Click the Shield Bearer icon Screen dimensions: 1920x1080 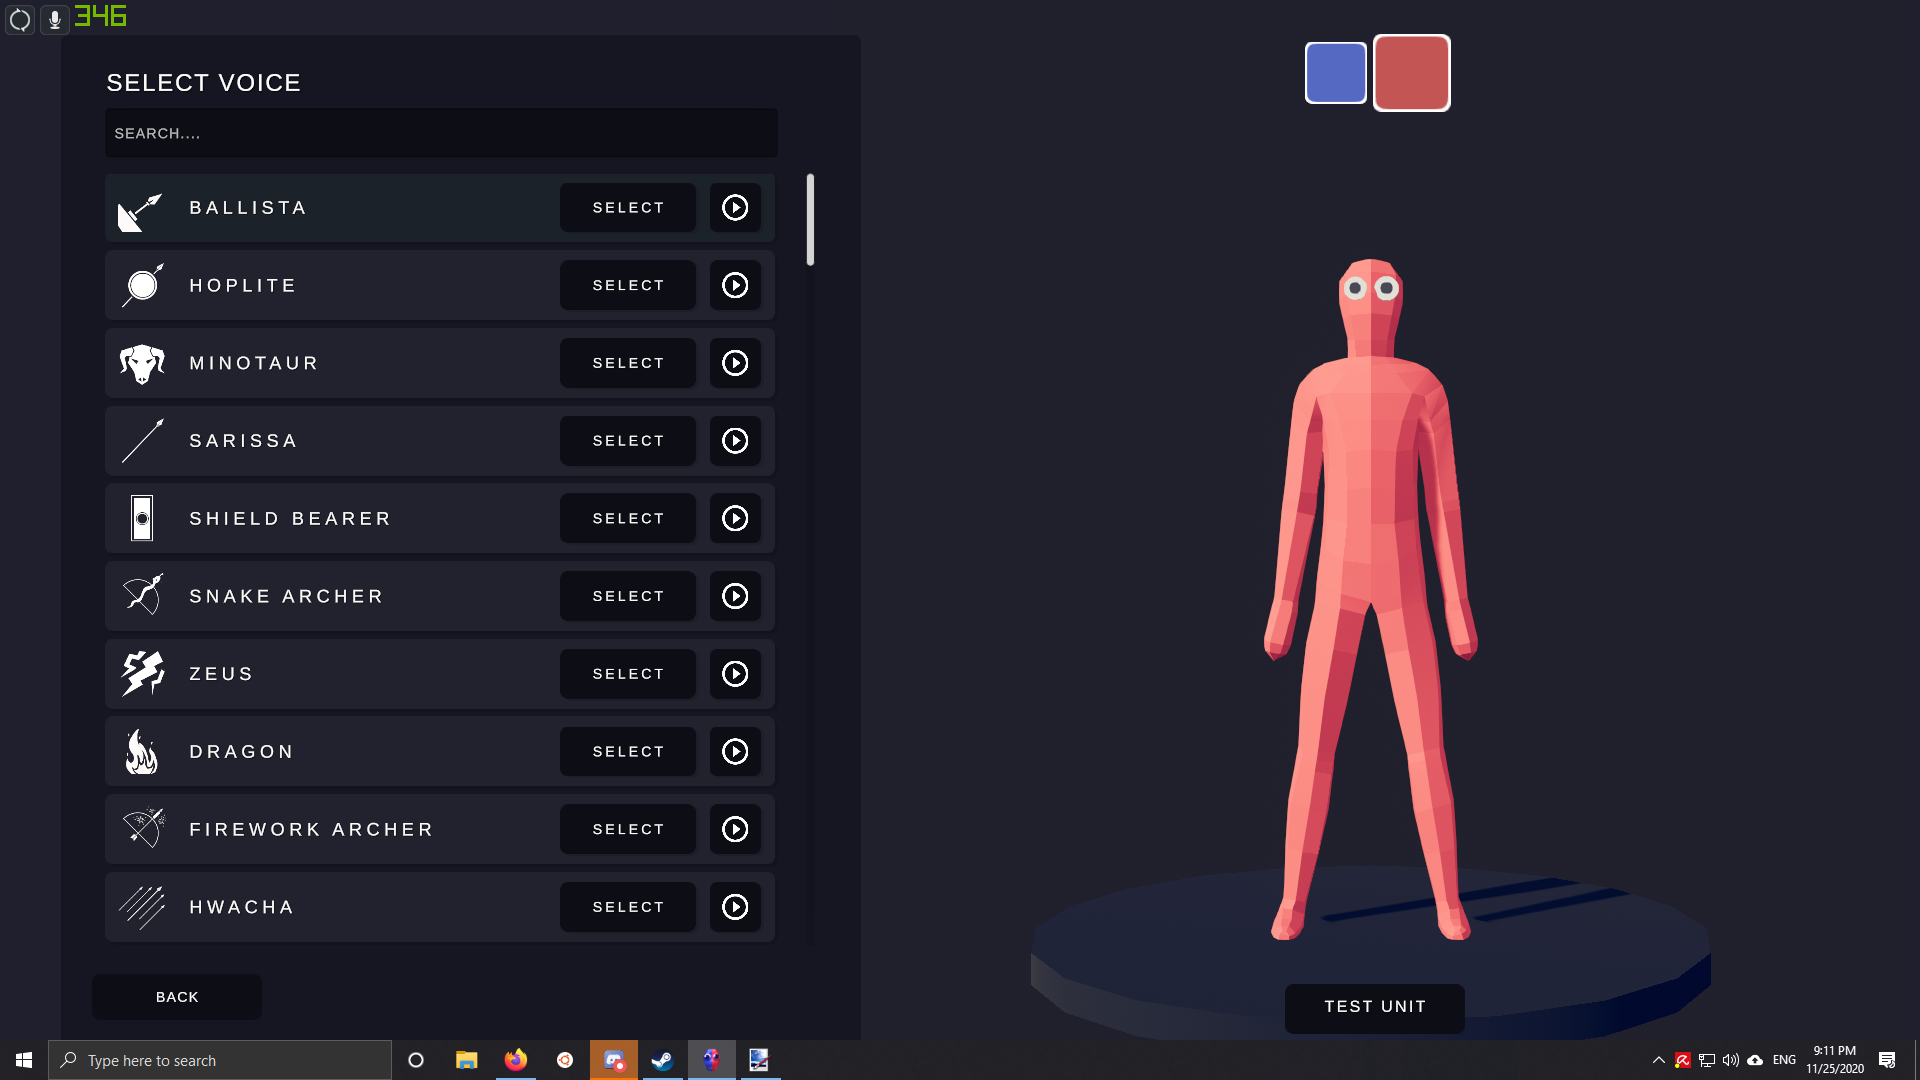pos(142,519)
